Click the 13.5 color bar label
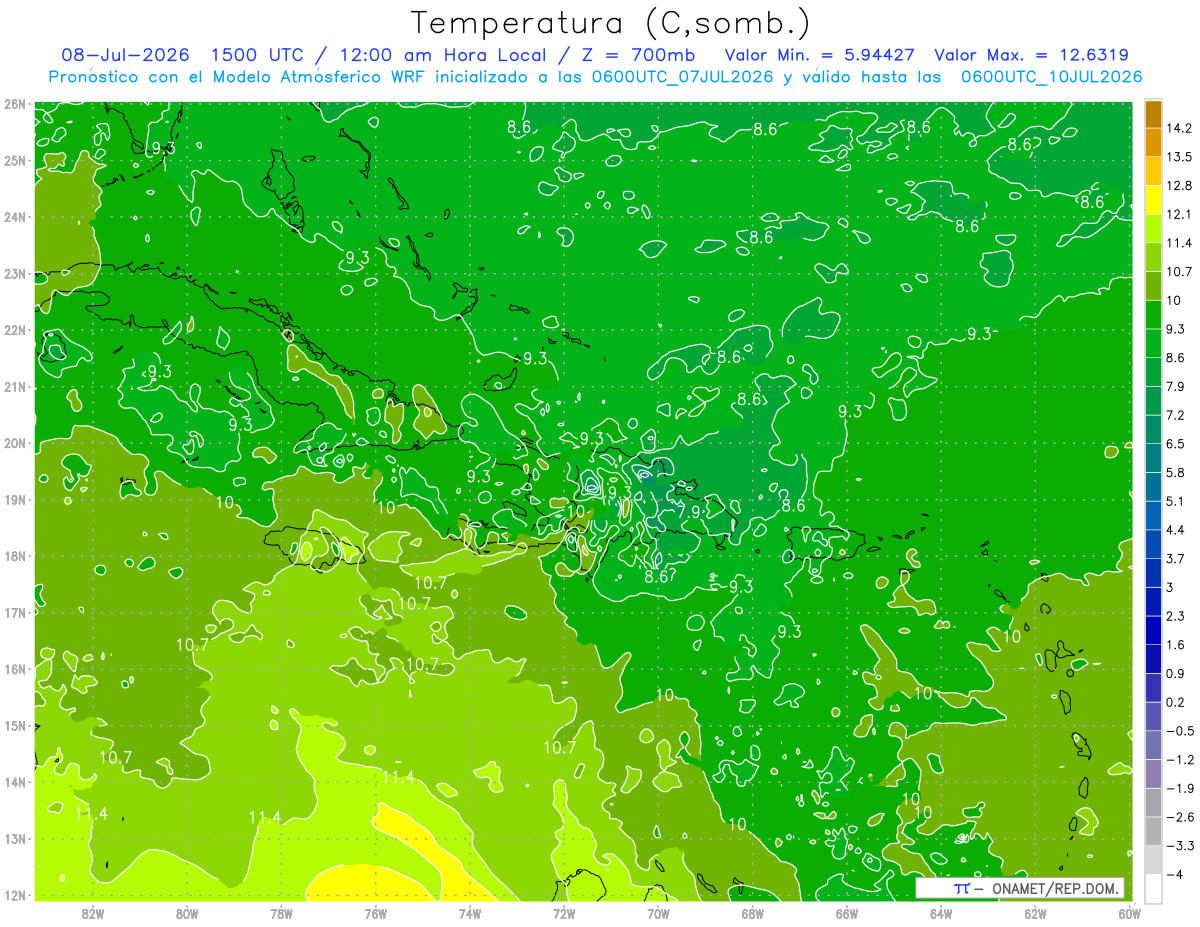 pyautogui.click(x=1180, y=157)
